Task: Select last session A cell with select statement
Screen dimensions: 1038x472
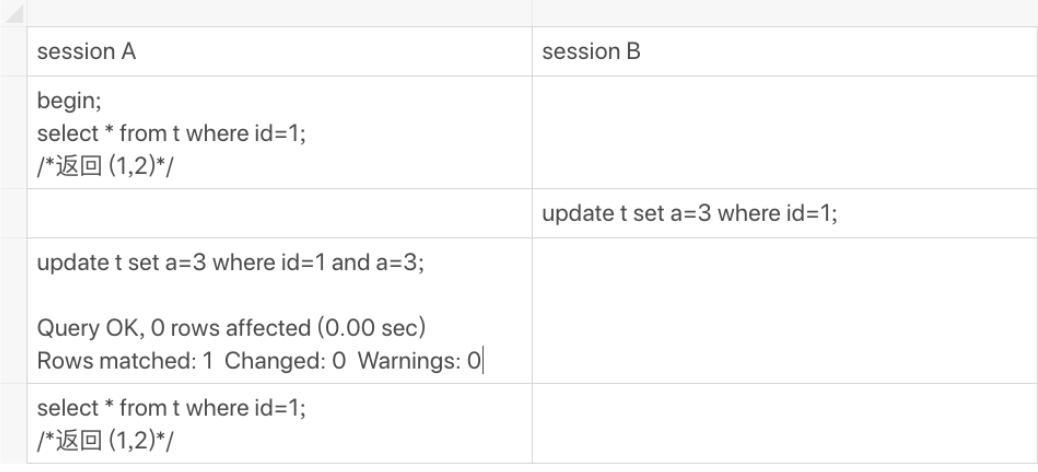Action: tap(279, 424)
